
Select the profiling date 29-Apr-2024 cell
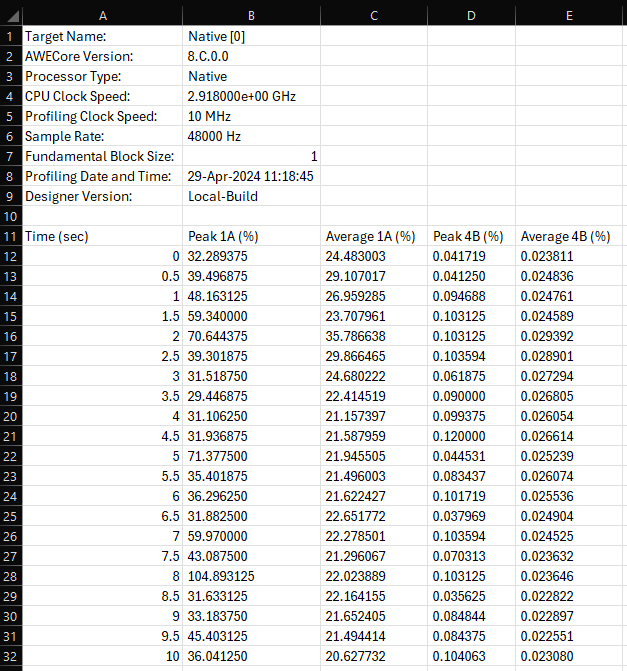tap(251, 176)
